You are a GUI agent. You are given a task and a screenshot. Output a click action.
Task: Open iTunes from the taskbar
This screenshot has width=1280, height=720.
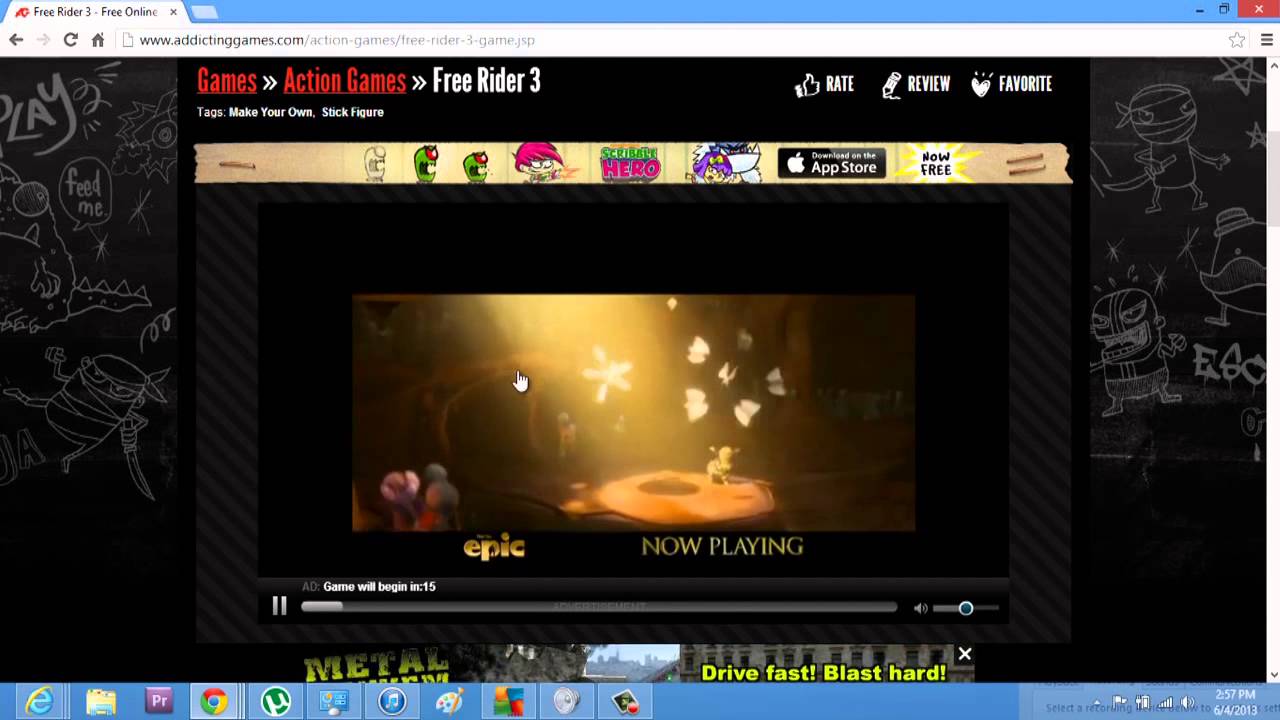tap(392, 702)
